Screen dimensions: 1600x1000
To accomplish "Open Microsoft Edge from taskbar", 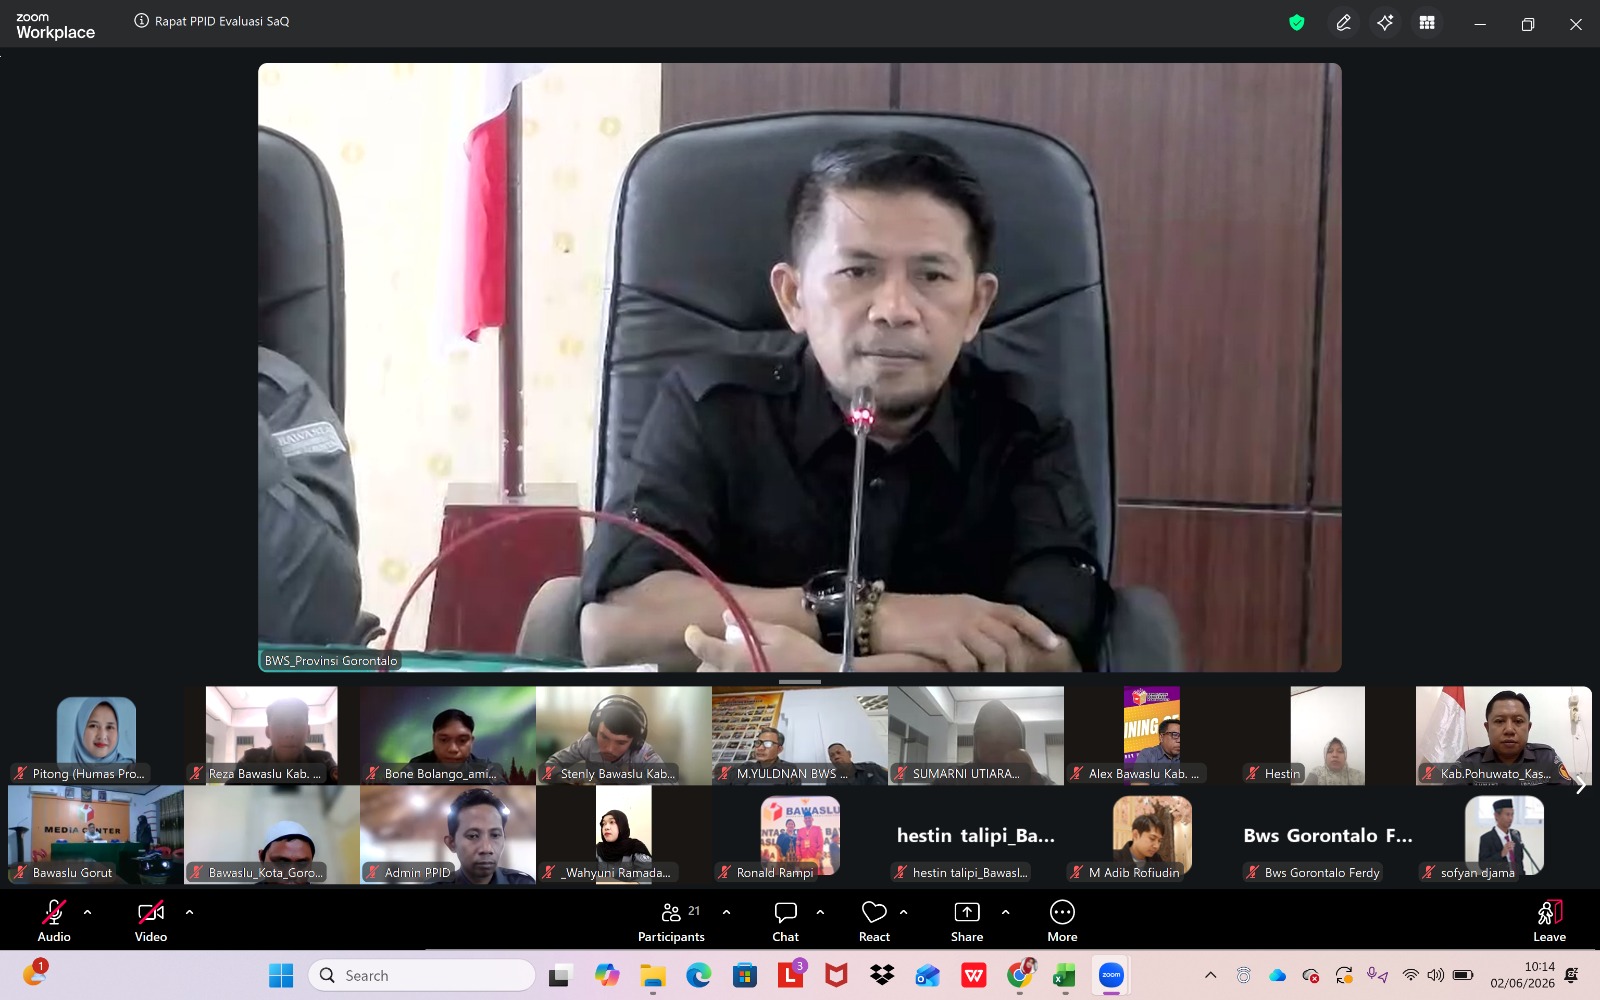I will point(698,975).
